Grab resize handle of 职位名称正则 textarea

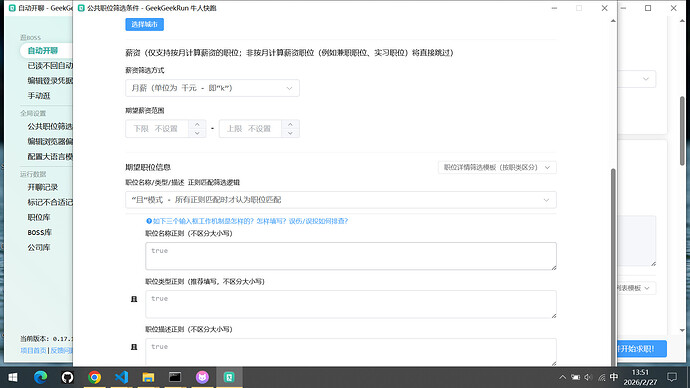point(554,267)
